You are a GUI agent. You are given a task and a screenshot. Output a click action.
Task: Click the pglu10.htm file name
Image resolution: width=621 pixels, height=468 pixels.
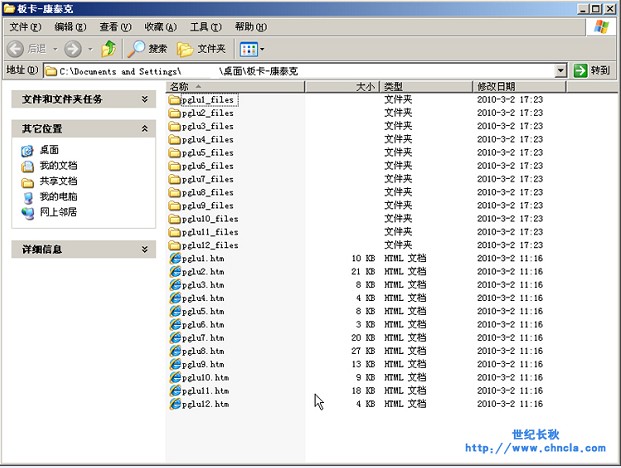tap(206, 378)
